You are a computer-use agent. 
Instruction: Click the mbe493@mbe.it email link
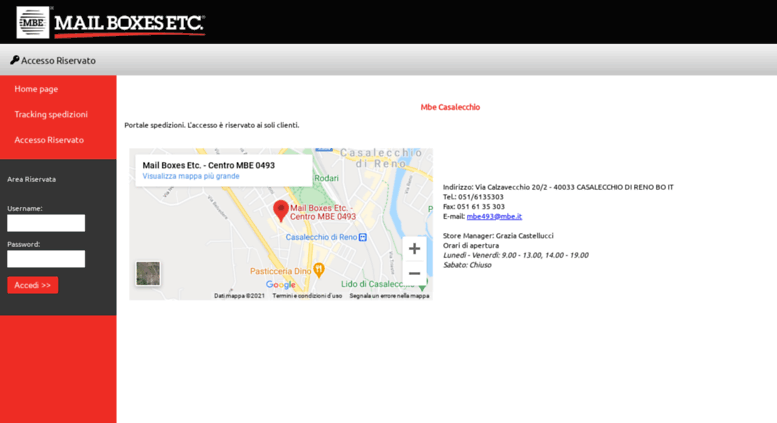coord(494,216)
